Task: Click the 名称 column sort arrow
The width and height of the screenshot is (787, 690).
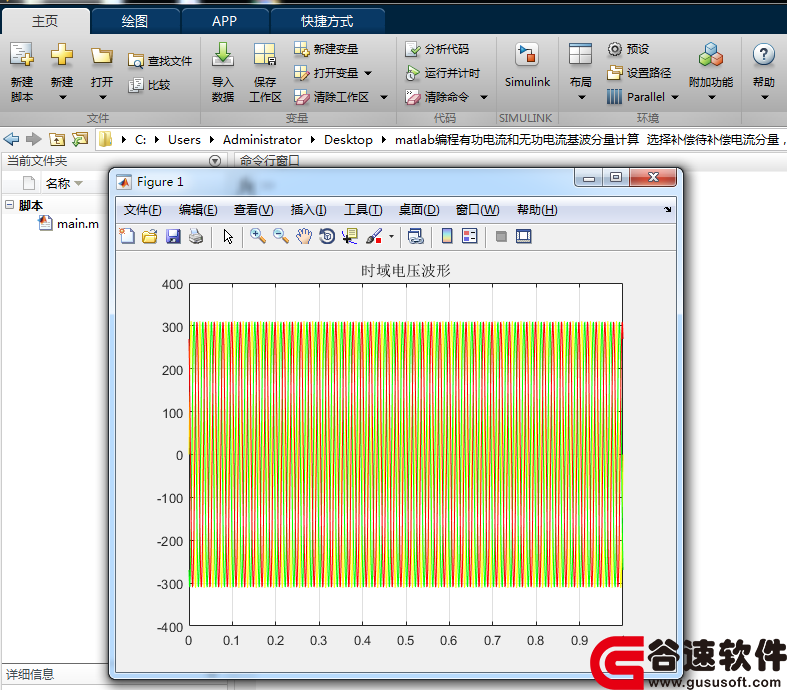Action: (x=78, y=184)
